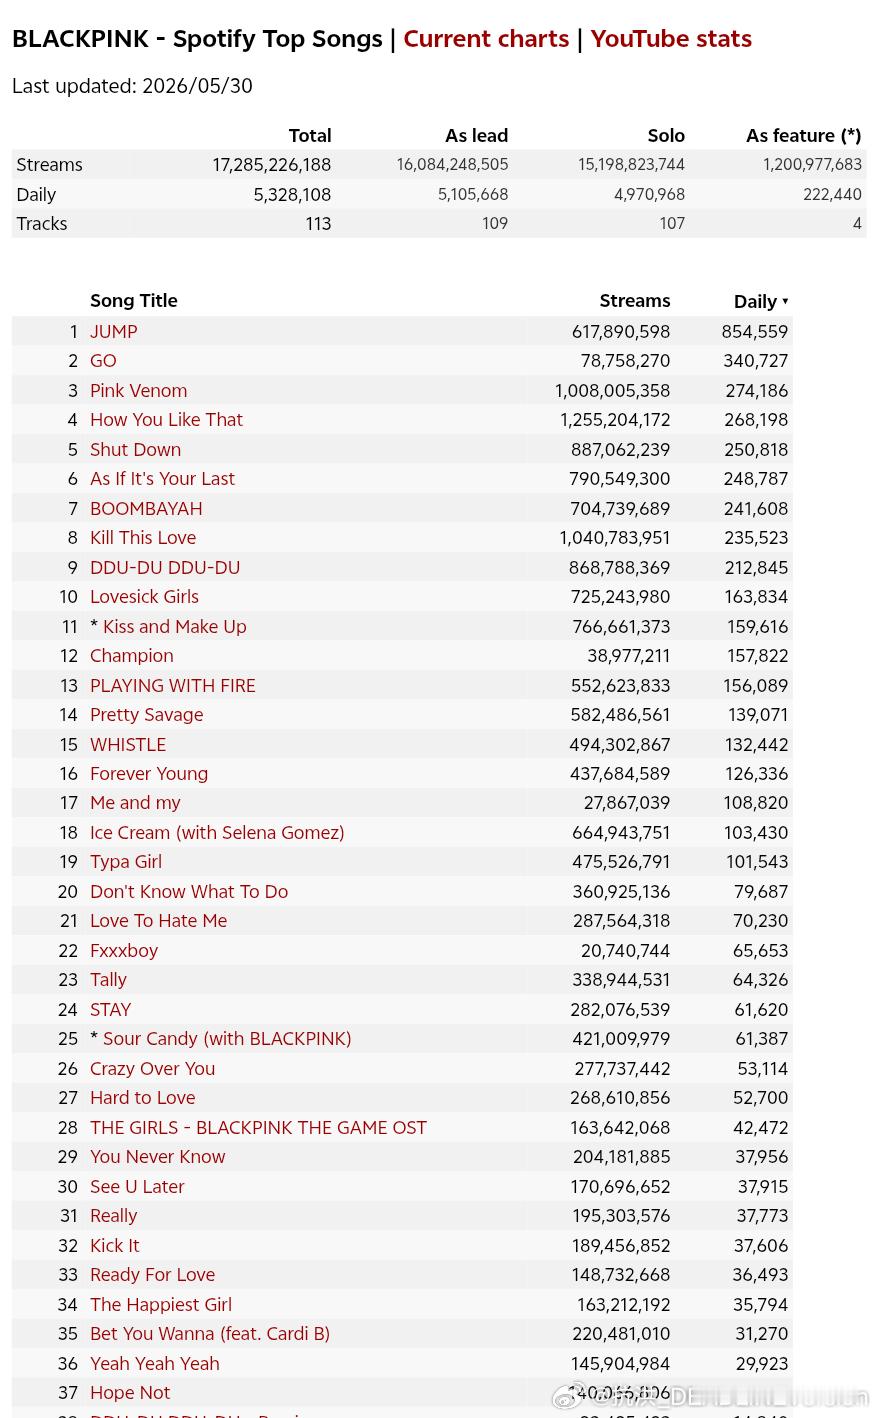Open the GO song link
The width and height of the screenshot is (878, 1418).
[x=103, y=361]
